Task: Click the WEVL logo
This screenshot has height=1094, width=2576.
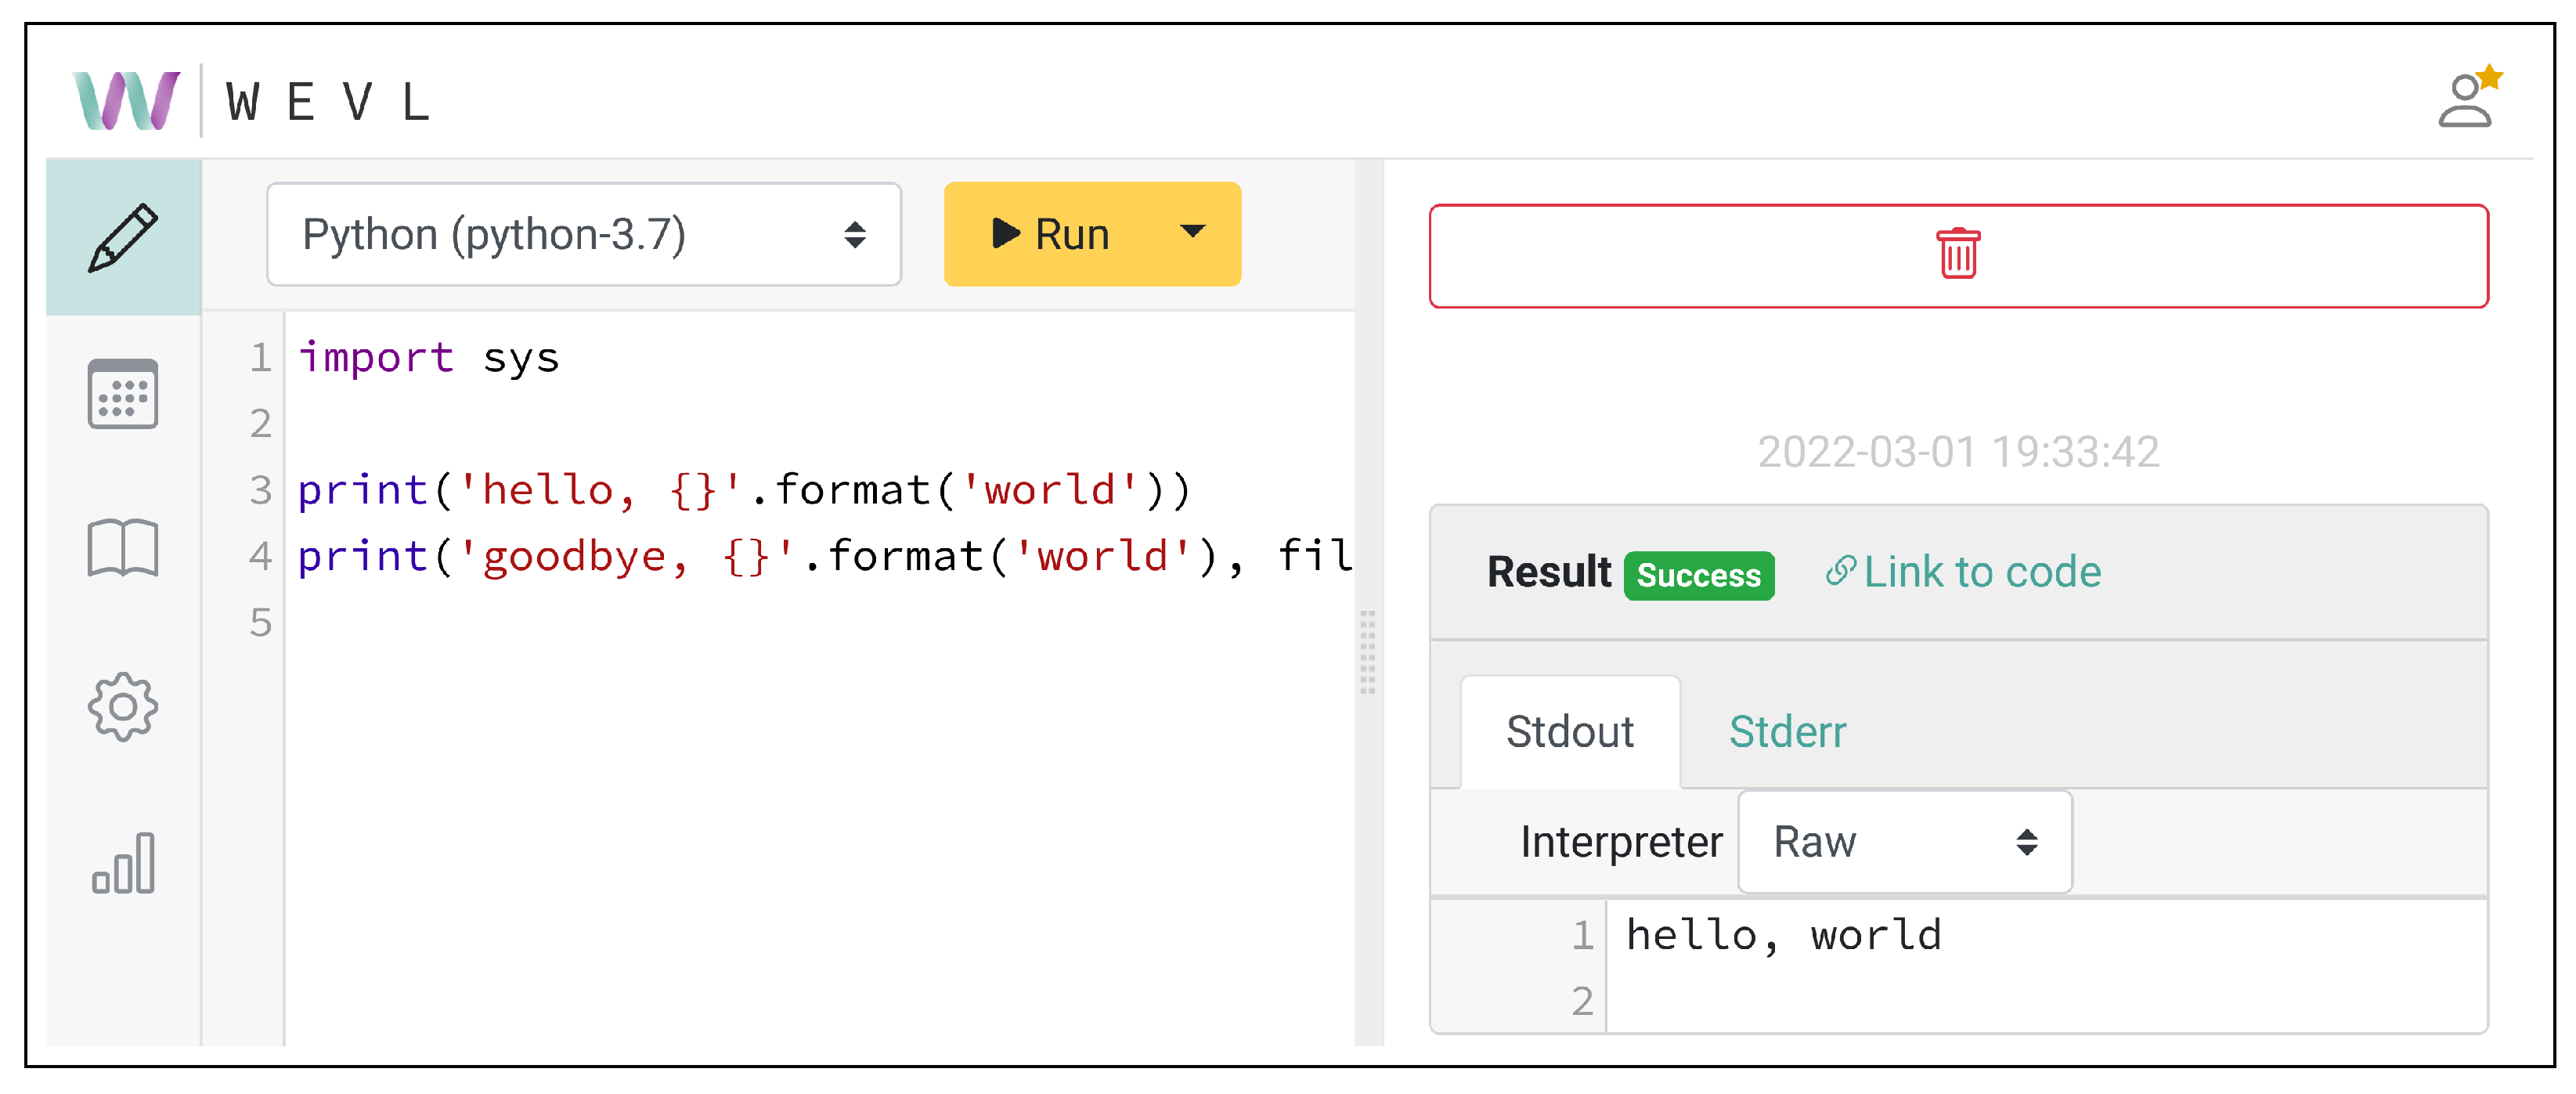Action: (x=127, y=101)
